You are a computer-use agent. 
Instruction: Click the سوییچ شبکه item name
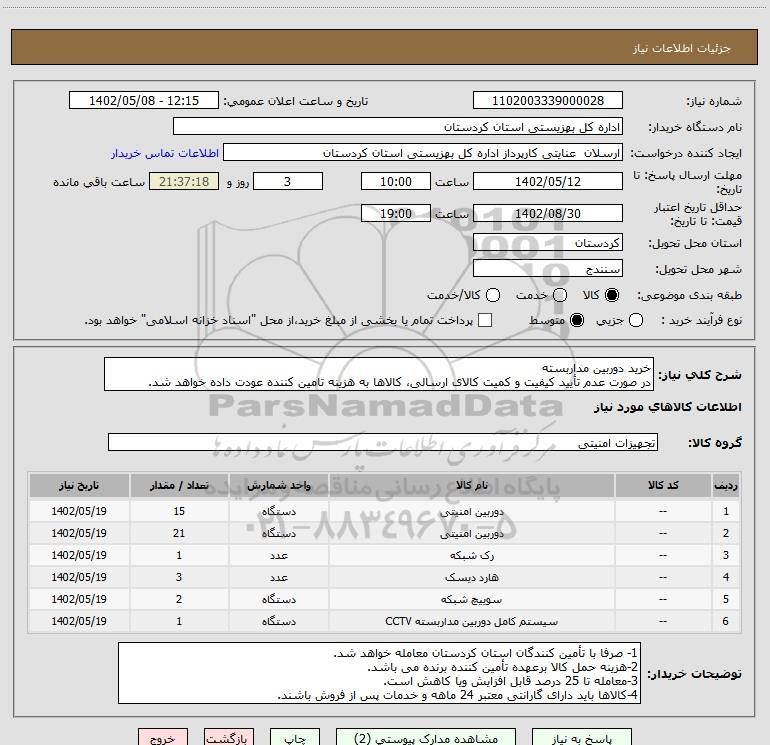[471, 599]
